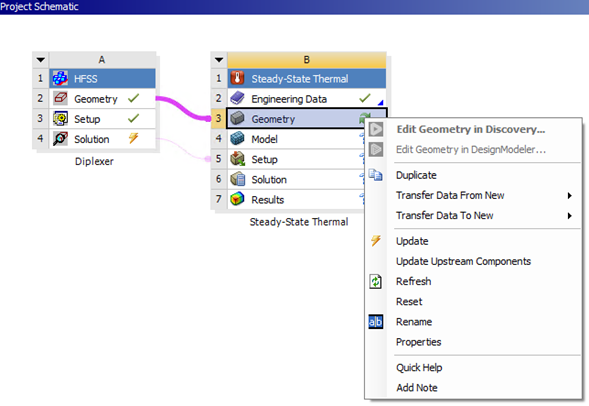This screenshot has height=406, width=589.
Task: Click the lightning update status of HFSS Solution
Action: [x=133, y=138]
